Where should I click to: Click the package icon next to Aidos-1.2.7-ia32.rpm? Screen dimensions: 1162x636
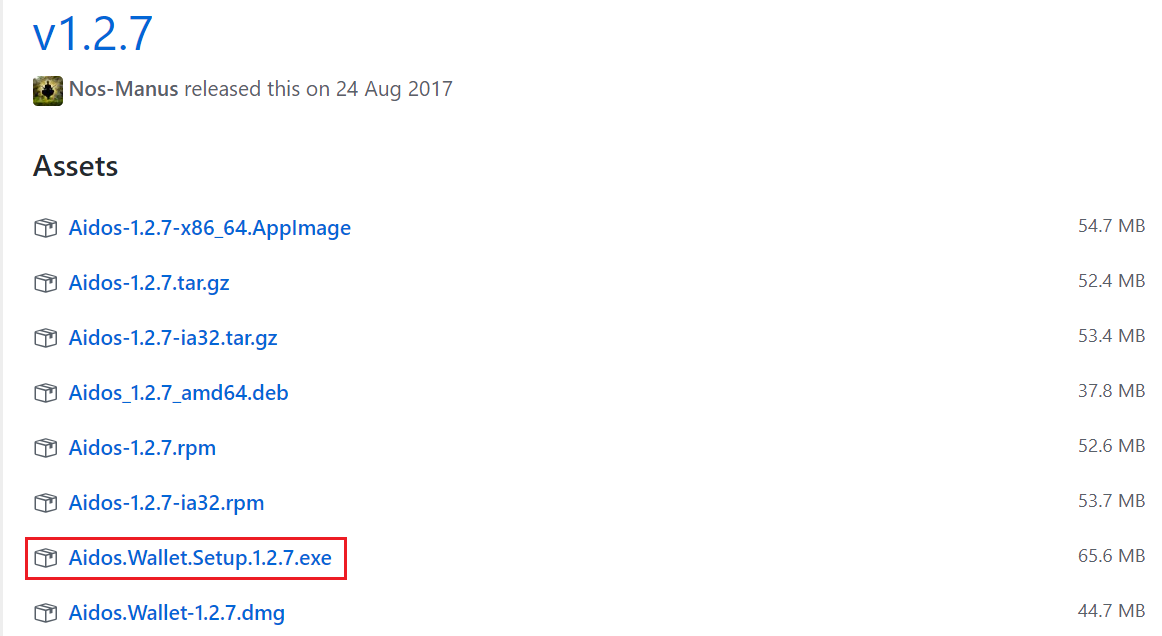pos(45,503)
